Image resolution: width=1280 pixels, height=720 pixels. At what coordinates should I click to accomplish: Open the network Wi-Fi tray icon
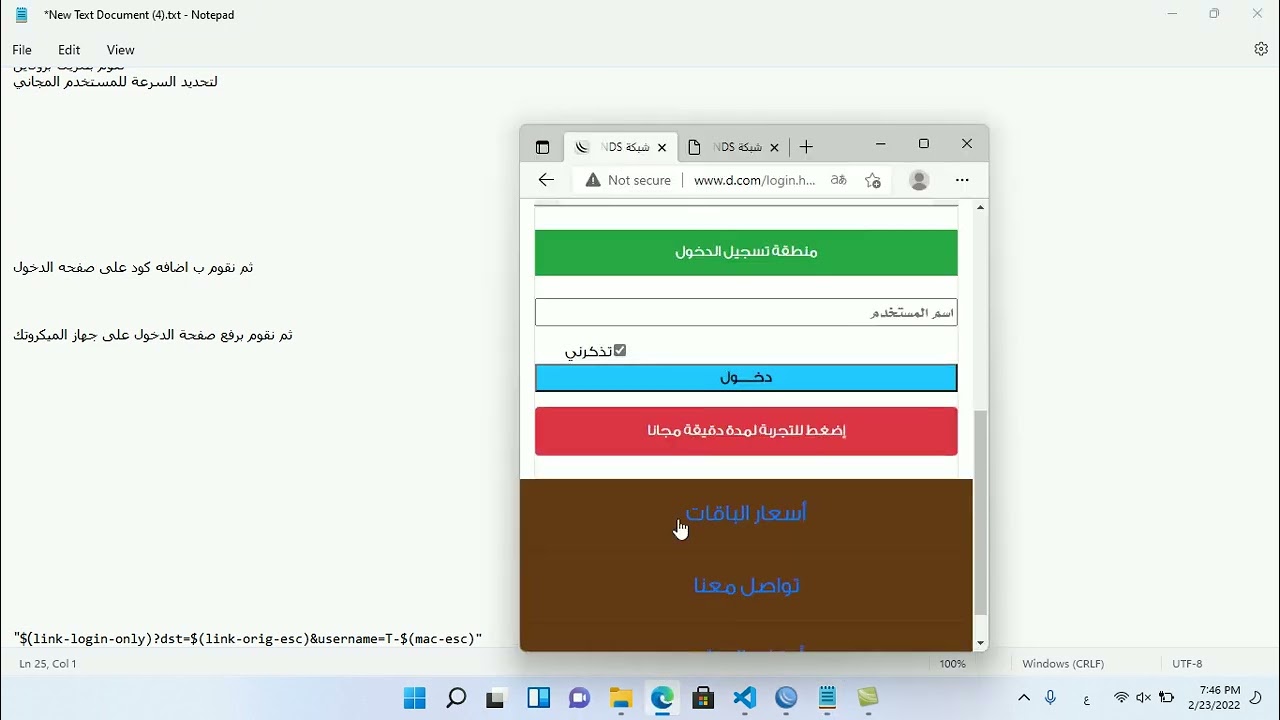tap(1121, 698)
